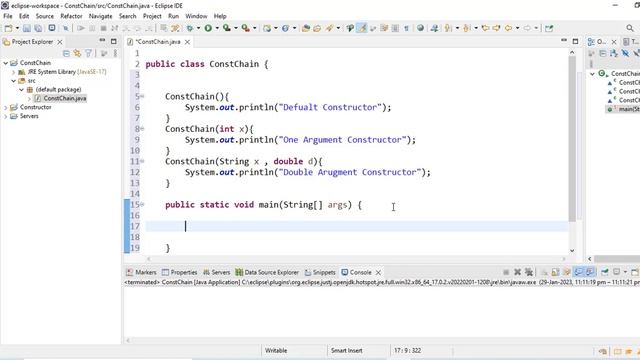The height and width of the screenshot is (360, 640).
Task: Fold the main method at line 15
Action: [x=142, y=204]
